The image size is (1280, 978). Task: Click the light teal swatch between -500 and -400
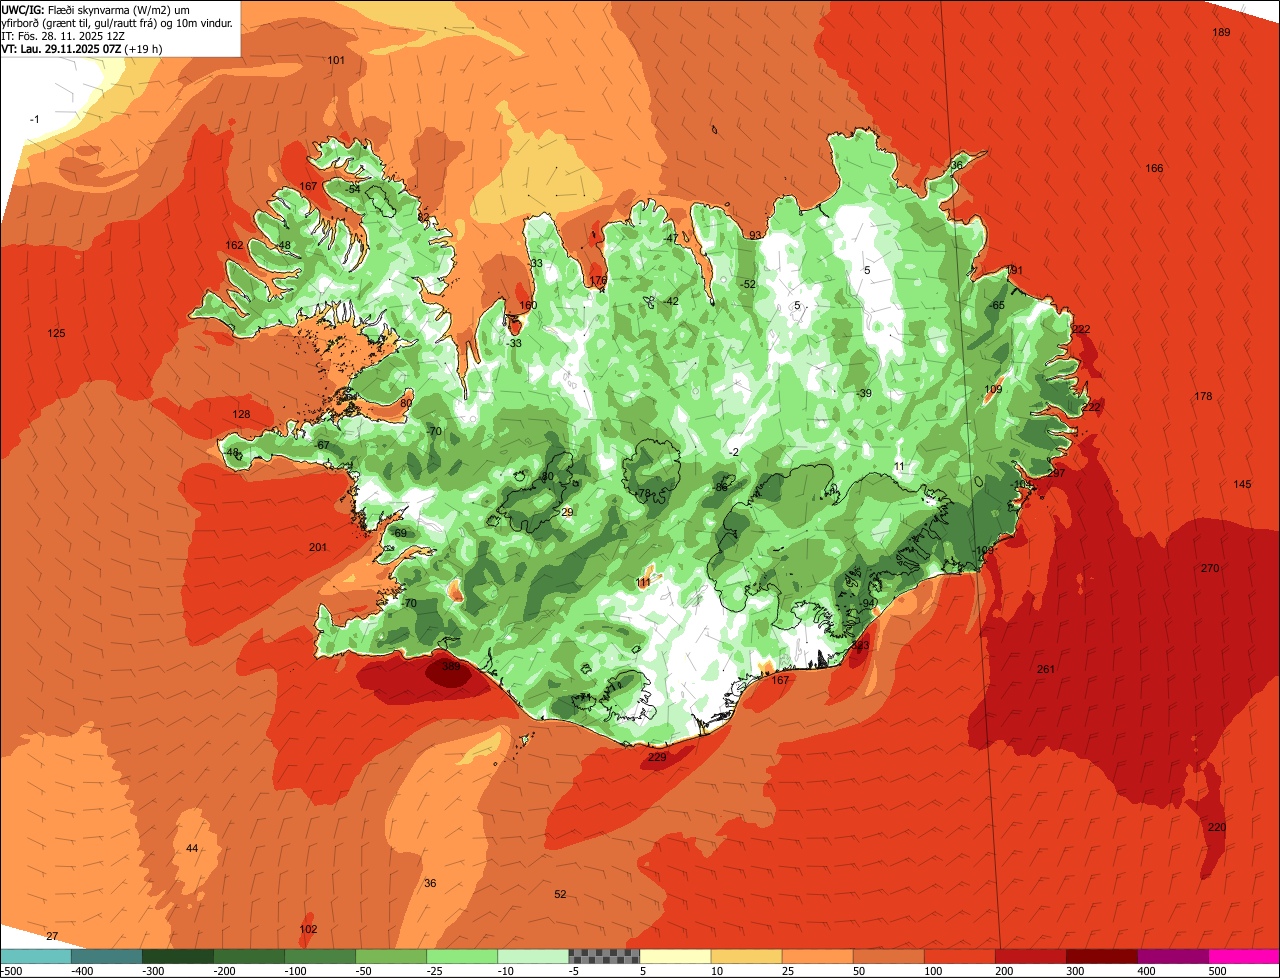point(37,956)
